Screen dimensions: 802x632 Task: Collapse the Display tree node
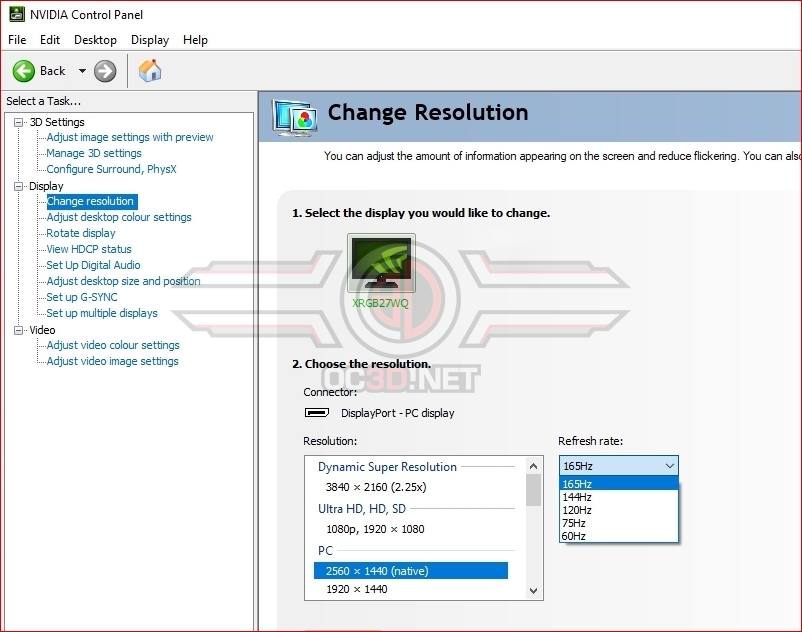(x=18, y=186)
